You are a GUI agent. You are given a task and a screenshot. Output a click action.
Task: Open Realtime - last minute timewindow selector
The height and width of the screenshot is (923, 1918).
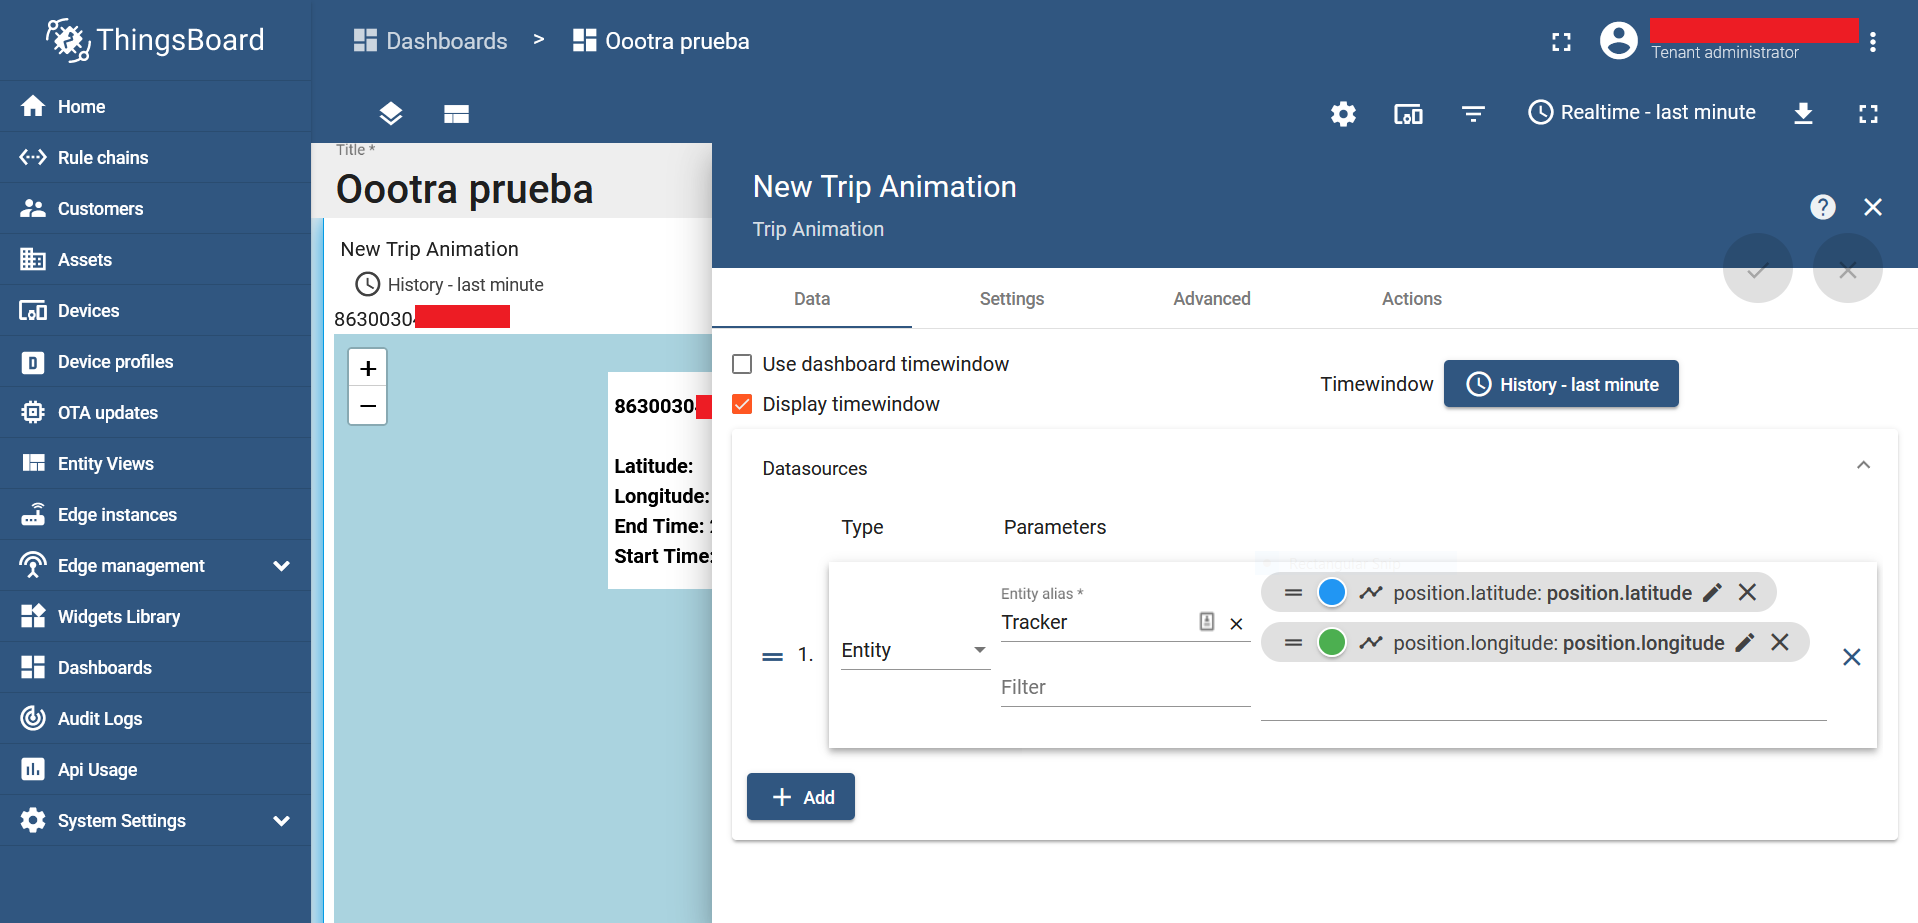(1642, 112)
